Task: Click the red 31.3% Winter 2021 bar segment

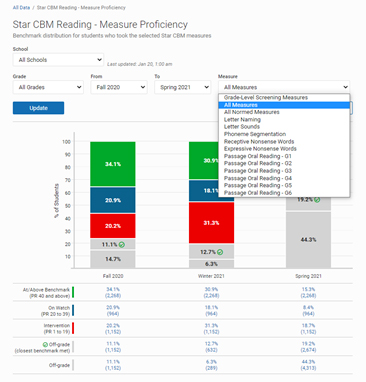Action: (x=211, y=223)
